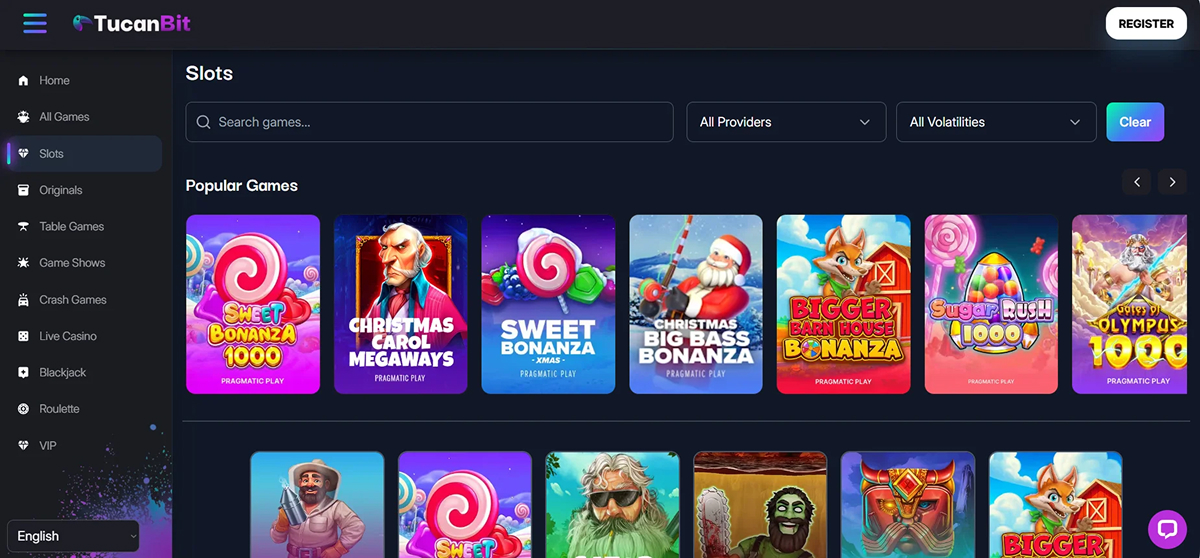Click the TucanBit logo
Screen dimensions: 1200x558
pyautogui.click(x=131, y=23)
